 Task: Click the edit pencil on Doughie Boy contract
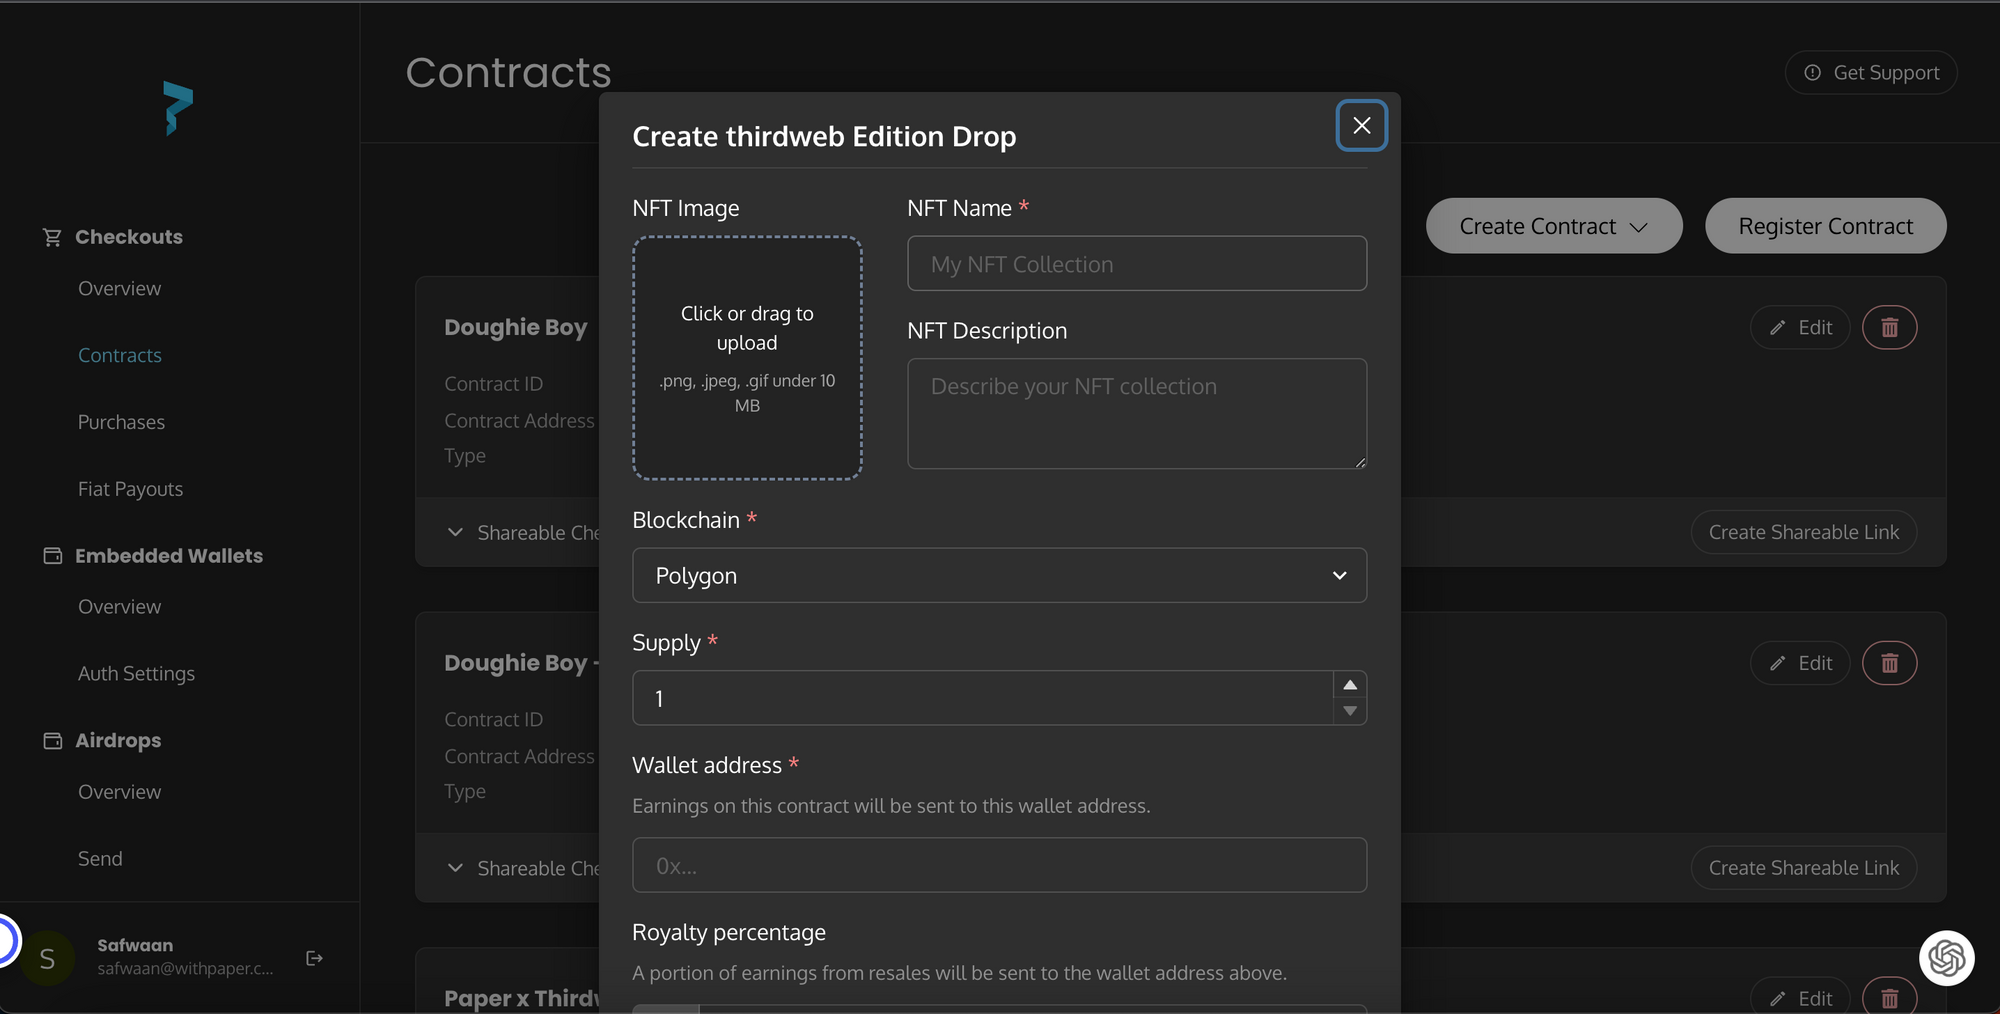tap(1799, 327)
